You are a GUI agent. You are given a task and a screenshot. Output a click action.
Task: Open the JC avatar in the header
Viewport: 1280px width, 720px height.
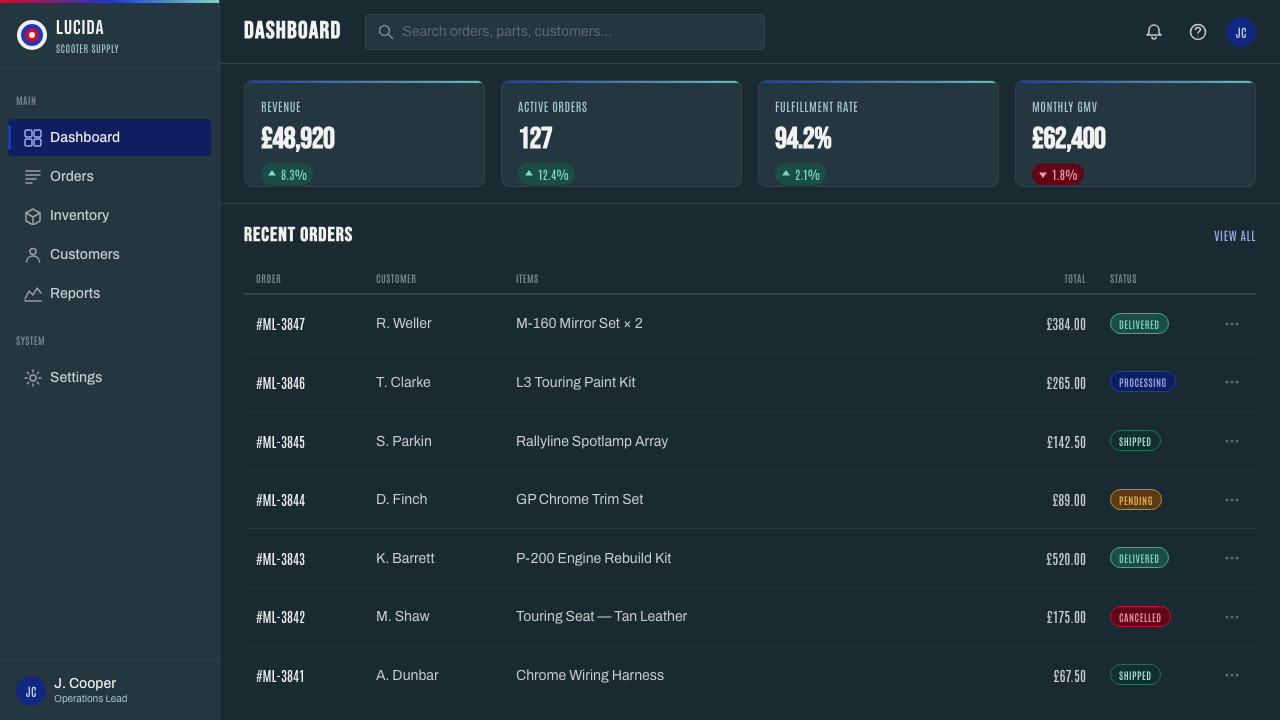click(1241, 32)
